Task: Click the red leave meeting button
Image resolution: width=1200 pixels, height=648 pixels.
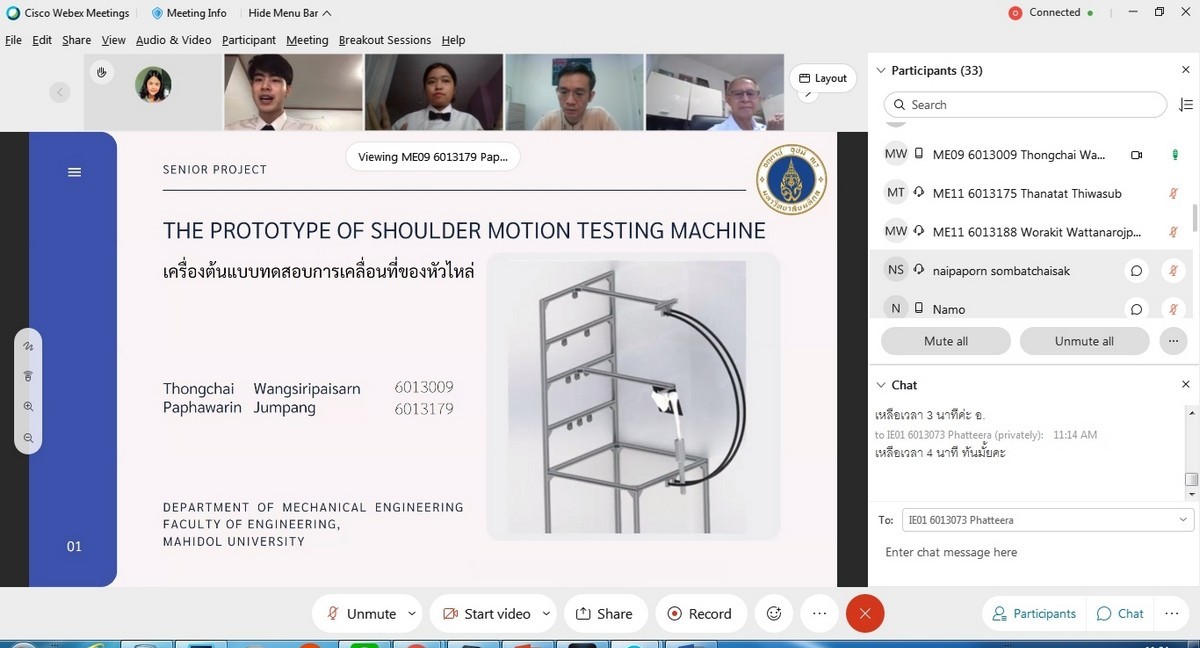Action: click(x=865, y=614)
